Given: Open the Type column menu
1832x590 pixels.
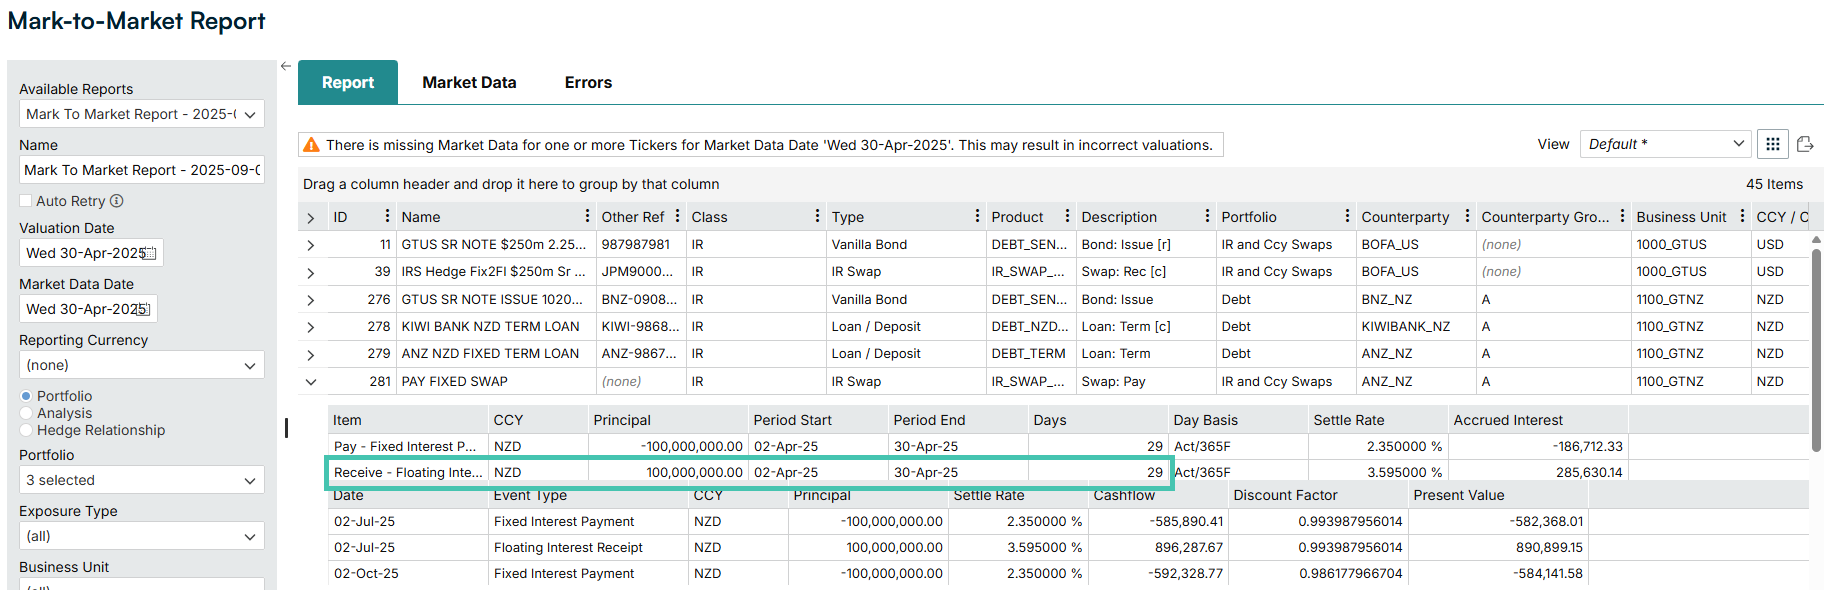Looking at the screenshot, I should tap(977, 216).
